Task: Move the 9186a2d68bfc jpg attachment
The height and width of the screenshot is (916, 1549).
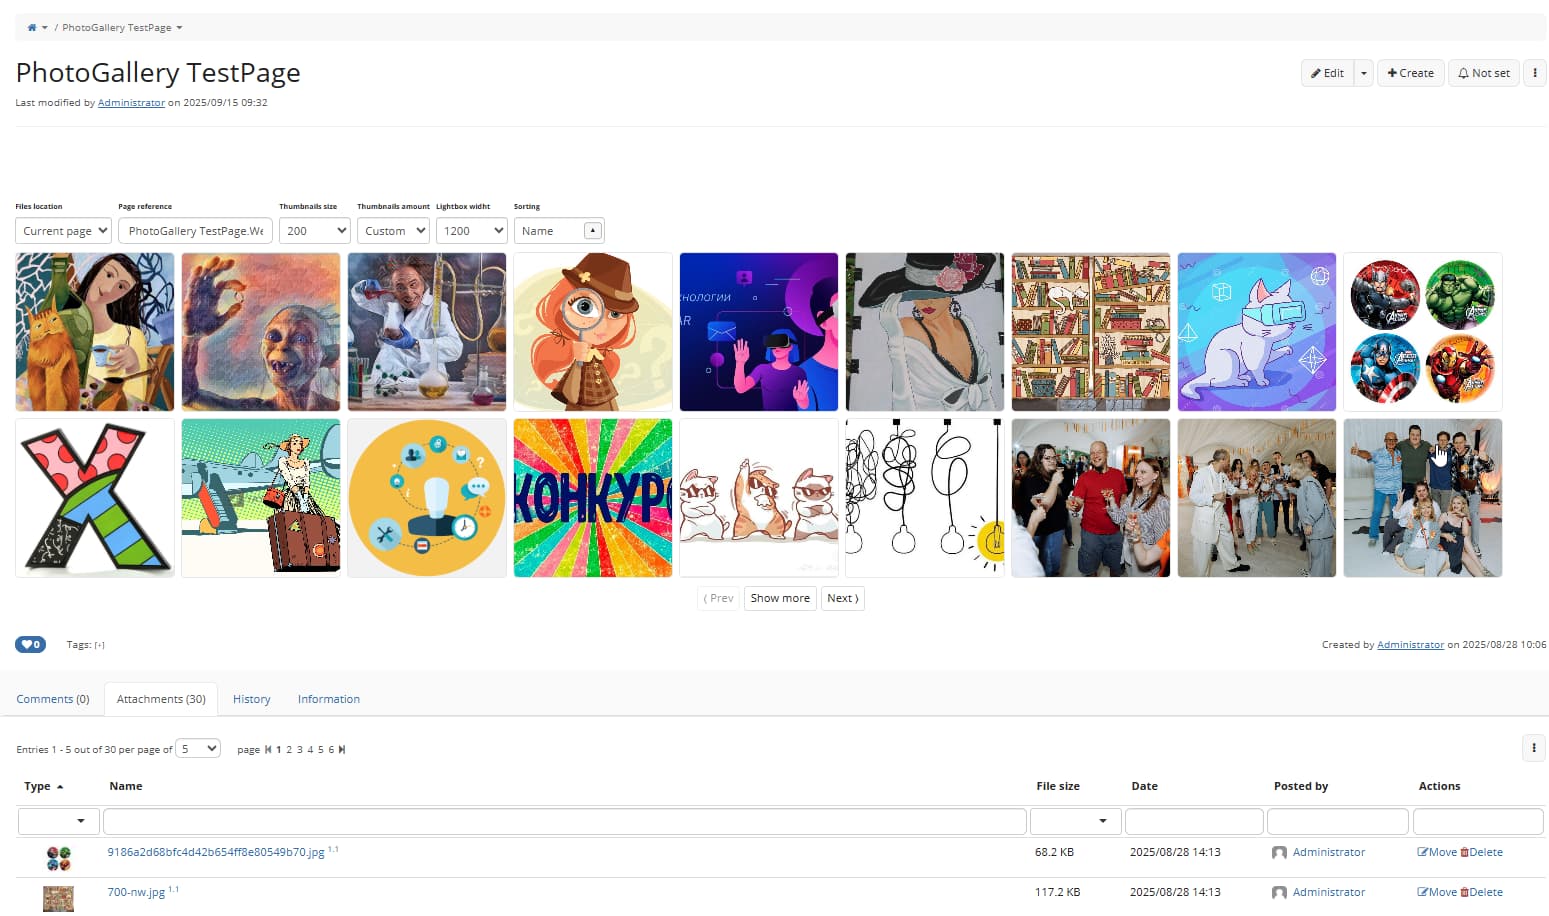Action: point(1437,852)
